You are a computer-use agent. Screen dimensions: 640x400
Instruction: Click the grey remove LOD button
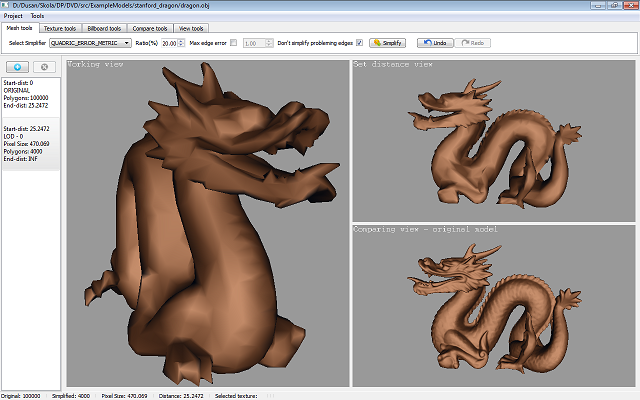(x=45, y=66)
